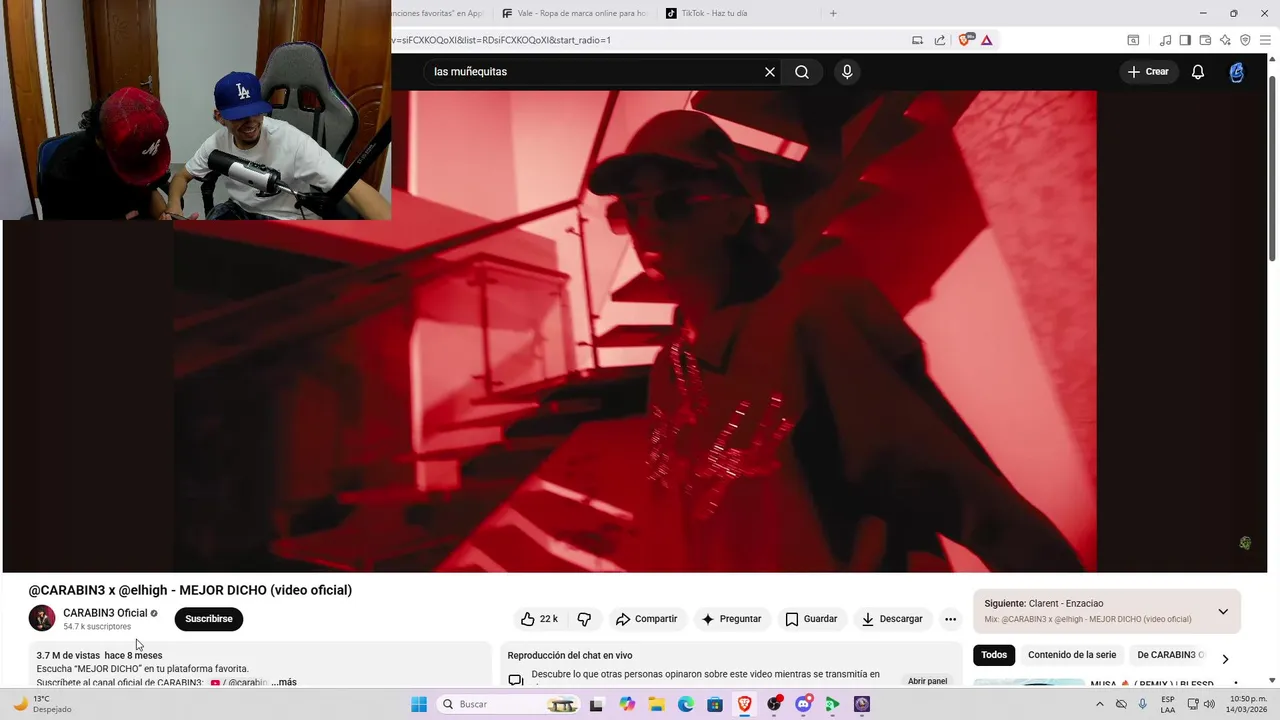Open a new browser tab
This screenshot has height=720, width=1280.
833,13
